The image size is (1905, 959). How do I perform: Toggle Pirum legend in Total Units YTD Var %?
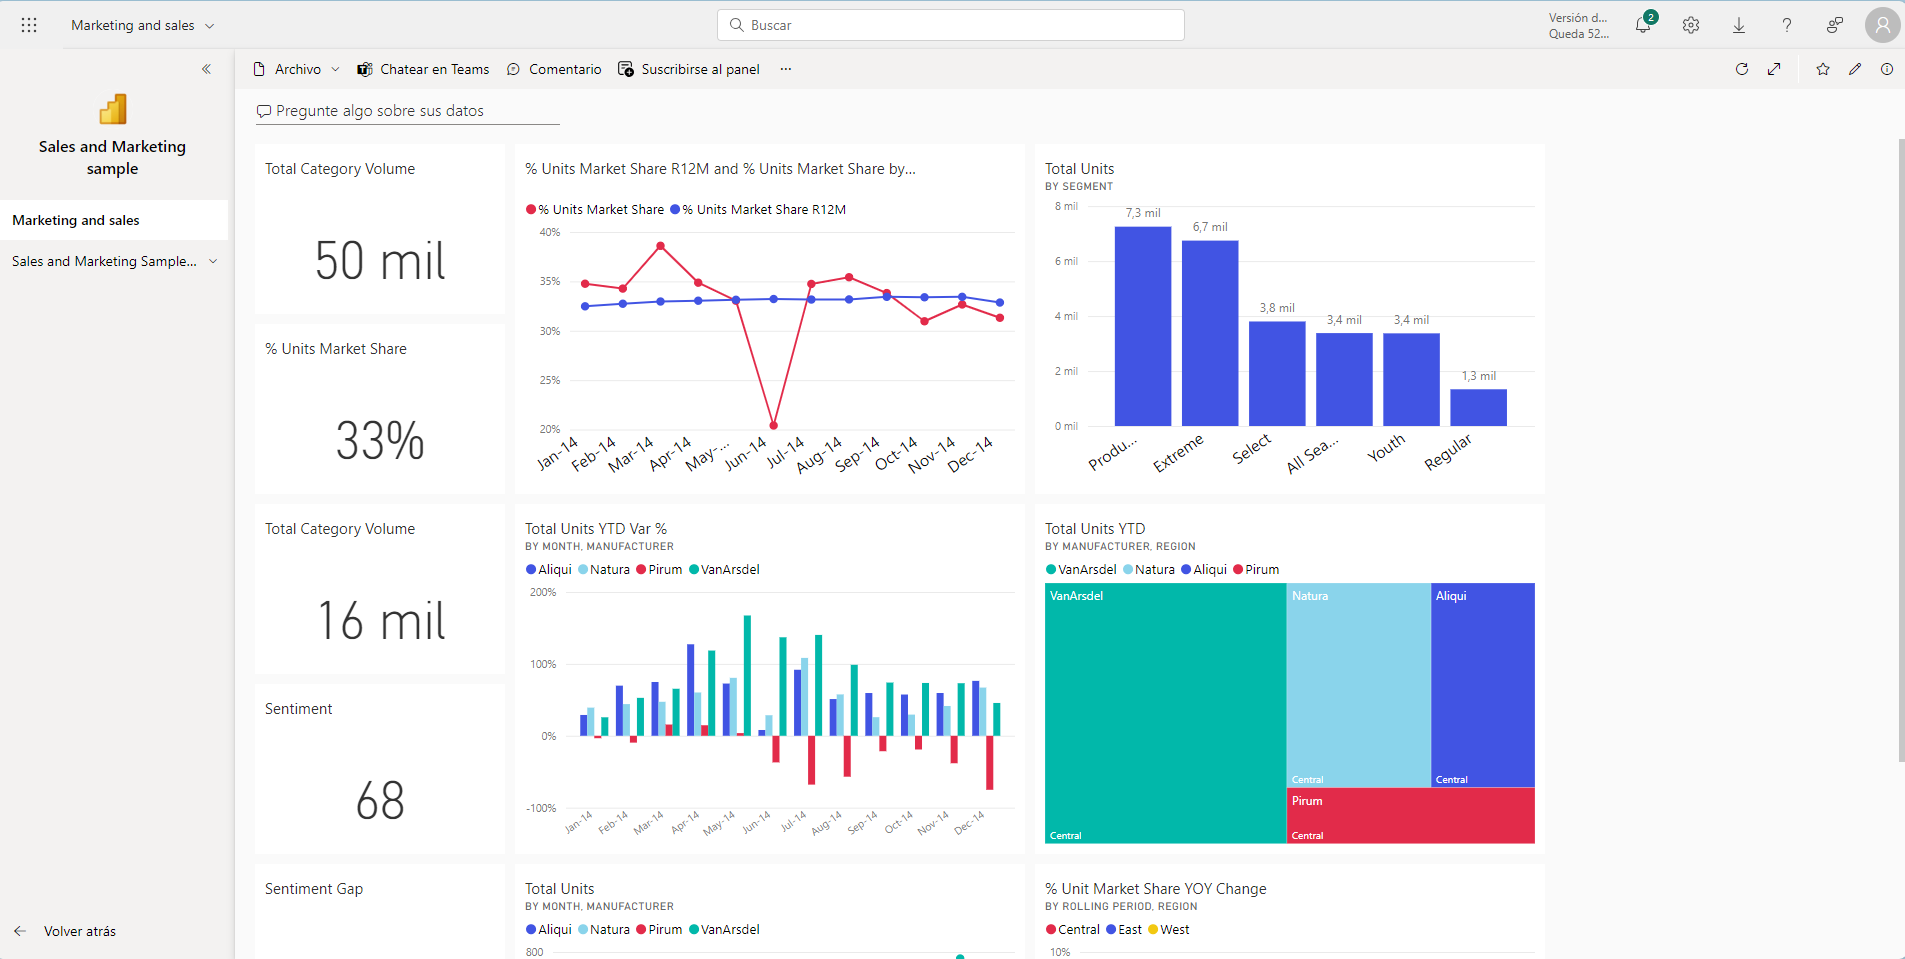tap(659, 569)
